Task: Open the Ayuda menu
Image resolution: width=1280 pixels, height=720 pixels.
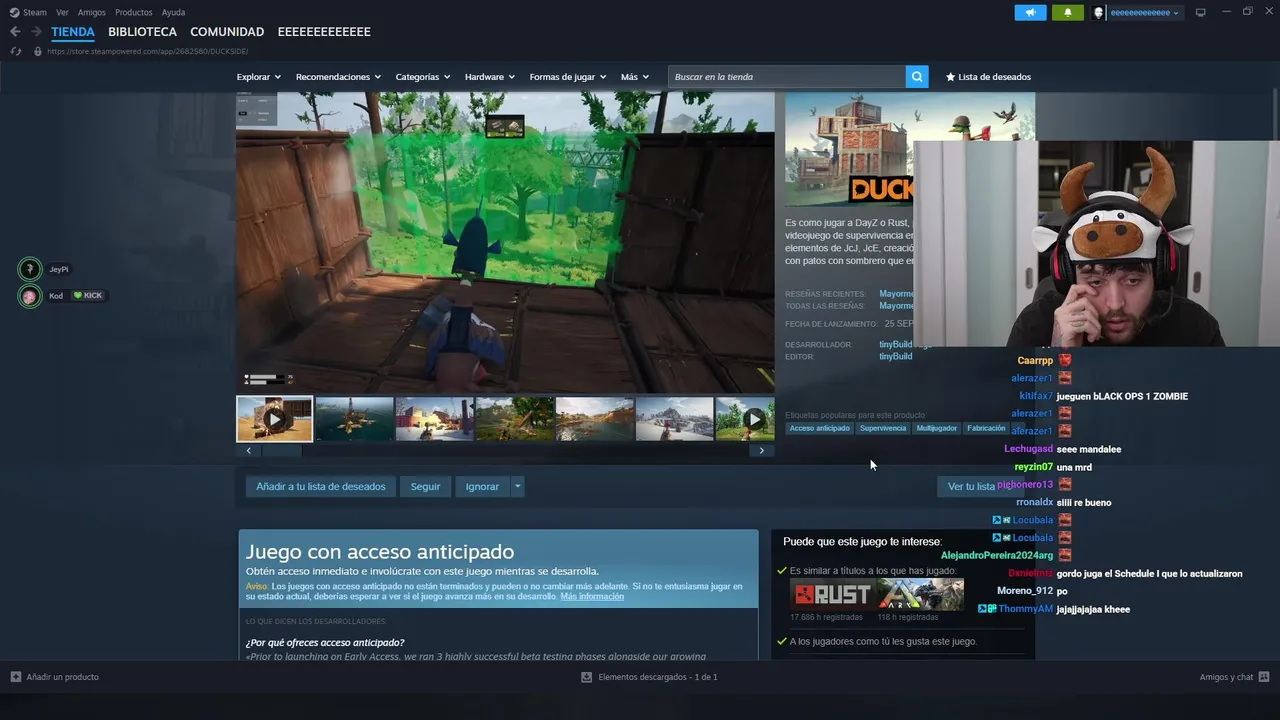Action: pyautogui.click(x=173, y=12)
